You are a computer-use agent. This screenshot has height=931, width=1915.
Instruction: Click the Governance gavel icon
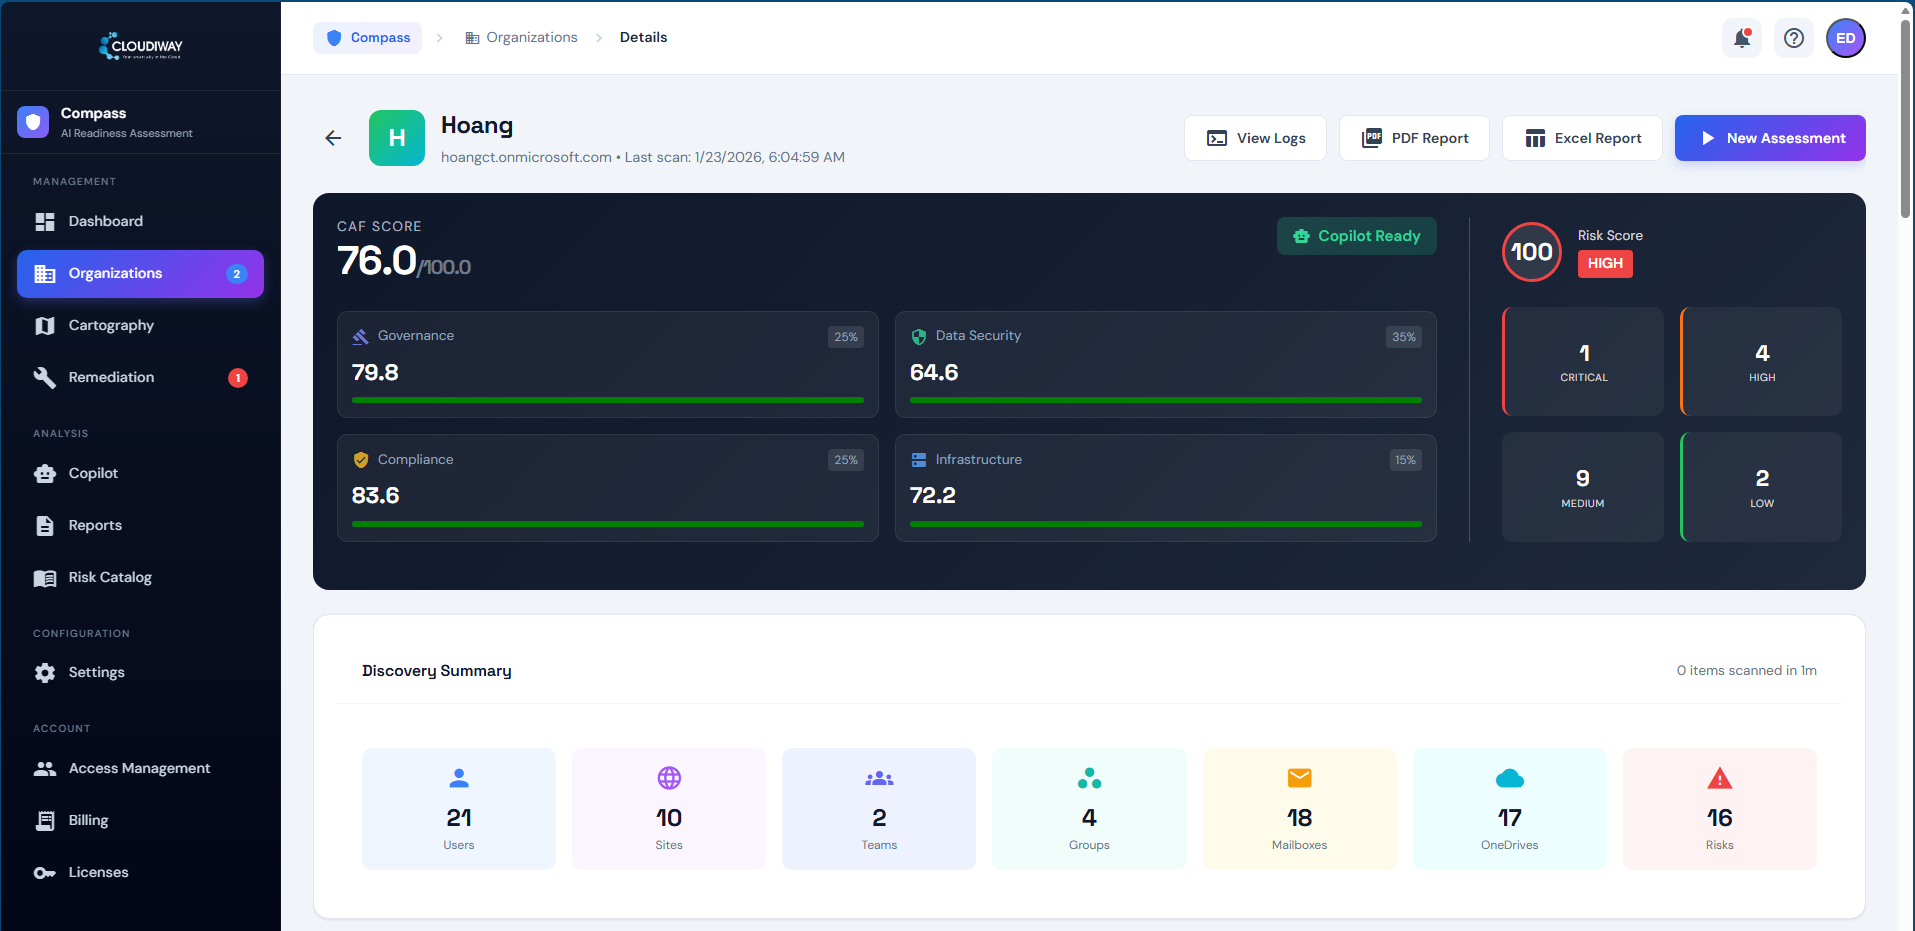[361, 337]
